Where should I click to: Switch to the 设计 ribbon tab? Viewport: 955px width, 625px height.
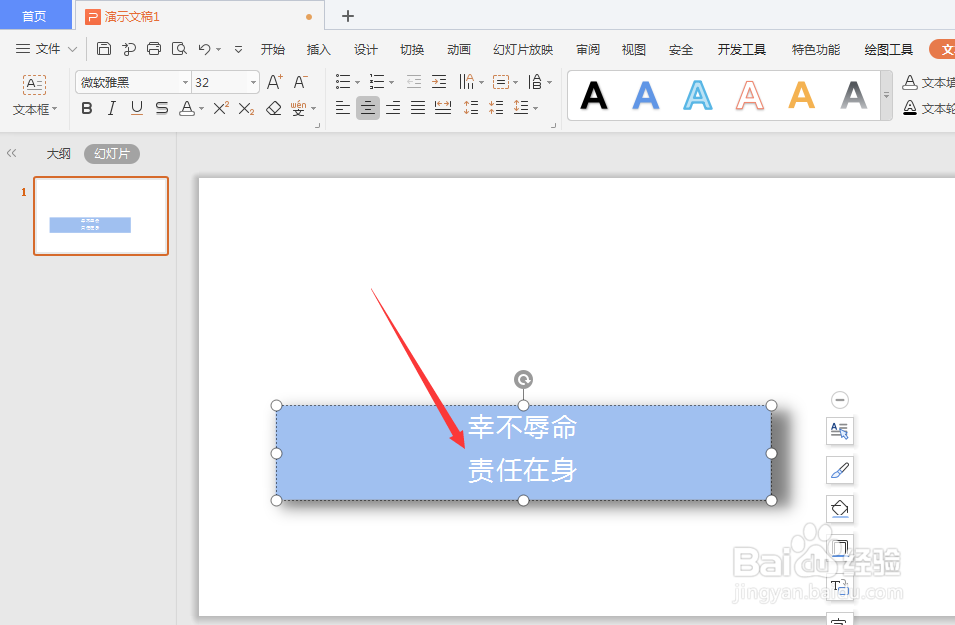365,49
